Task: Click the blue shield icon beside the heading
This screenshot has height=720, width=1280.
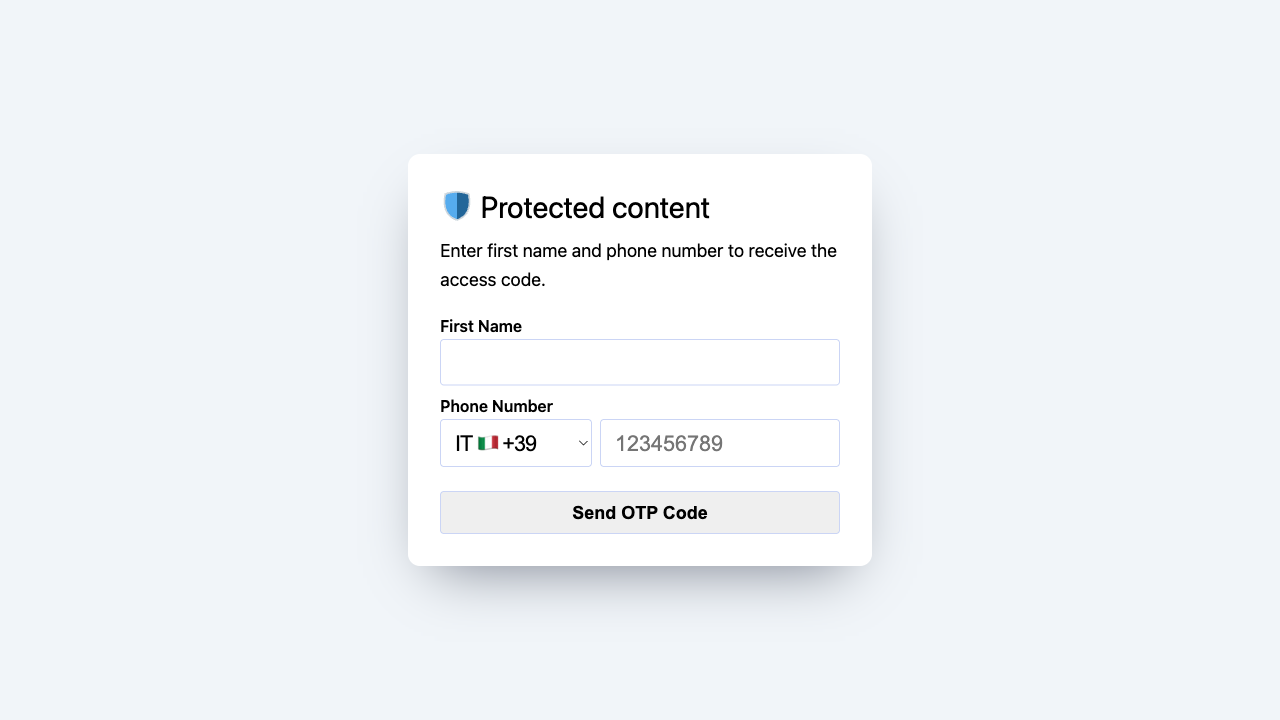Action: [x=456, y=205]
